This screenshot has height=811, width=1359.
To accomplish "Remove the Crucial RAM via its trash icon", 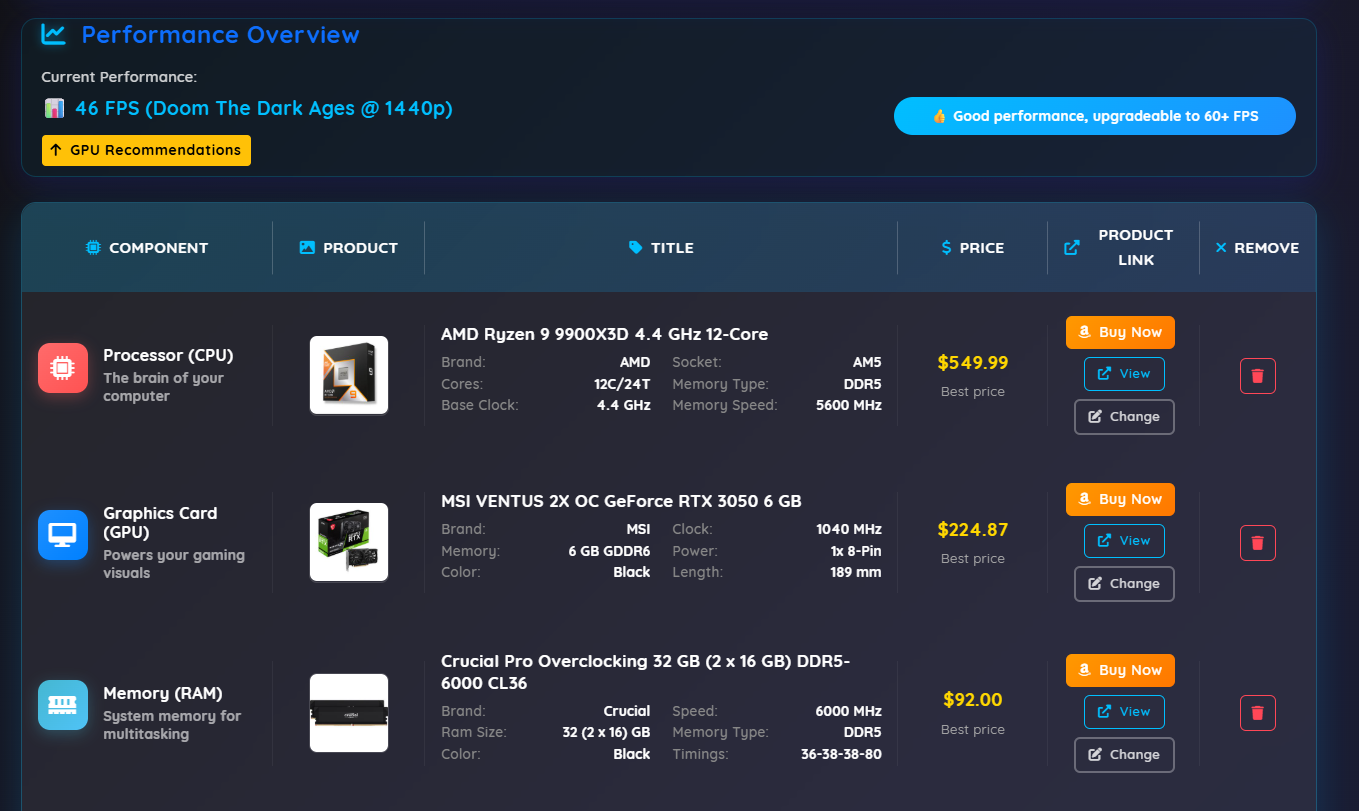I will pos(1257,712).
